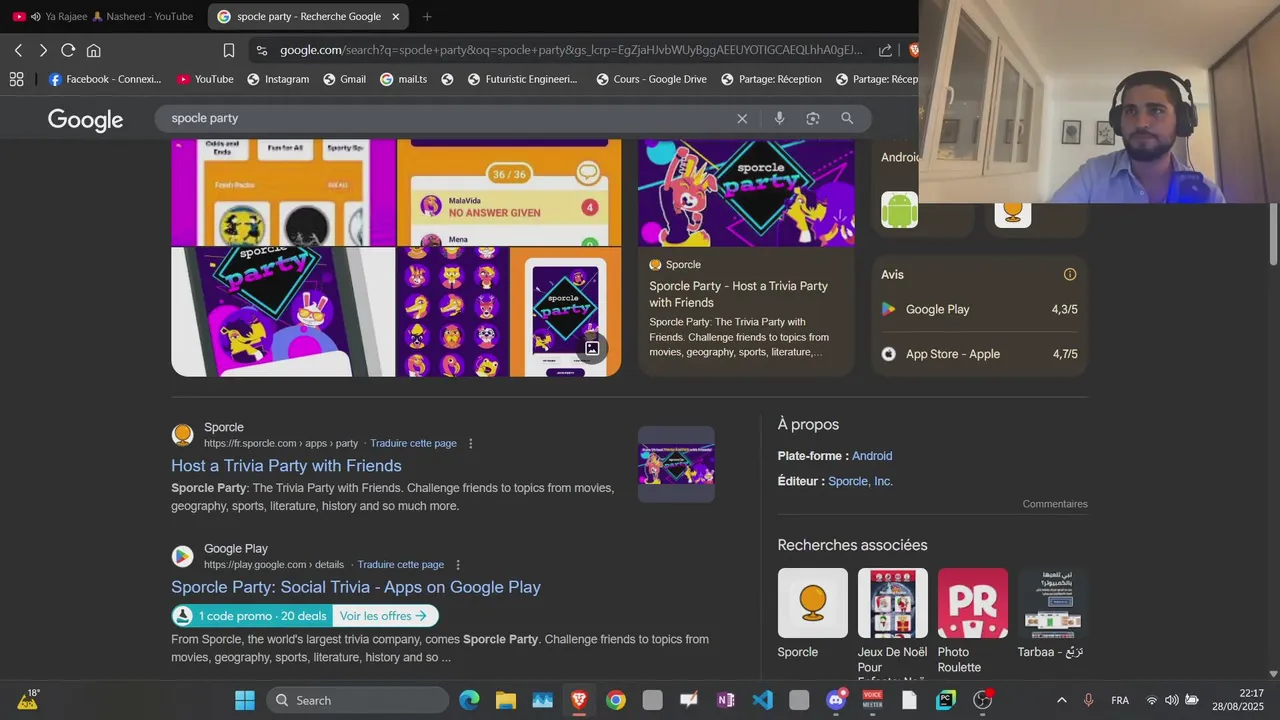1280x720 pixels.
Task: Open Google Lens image search
Action: tap(813, 118)
